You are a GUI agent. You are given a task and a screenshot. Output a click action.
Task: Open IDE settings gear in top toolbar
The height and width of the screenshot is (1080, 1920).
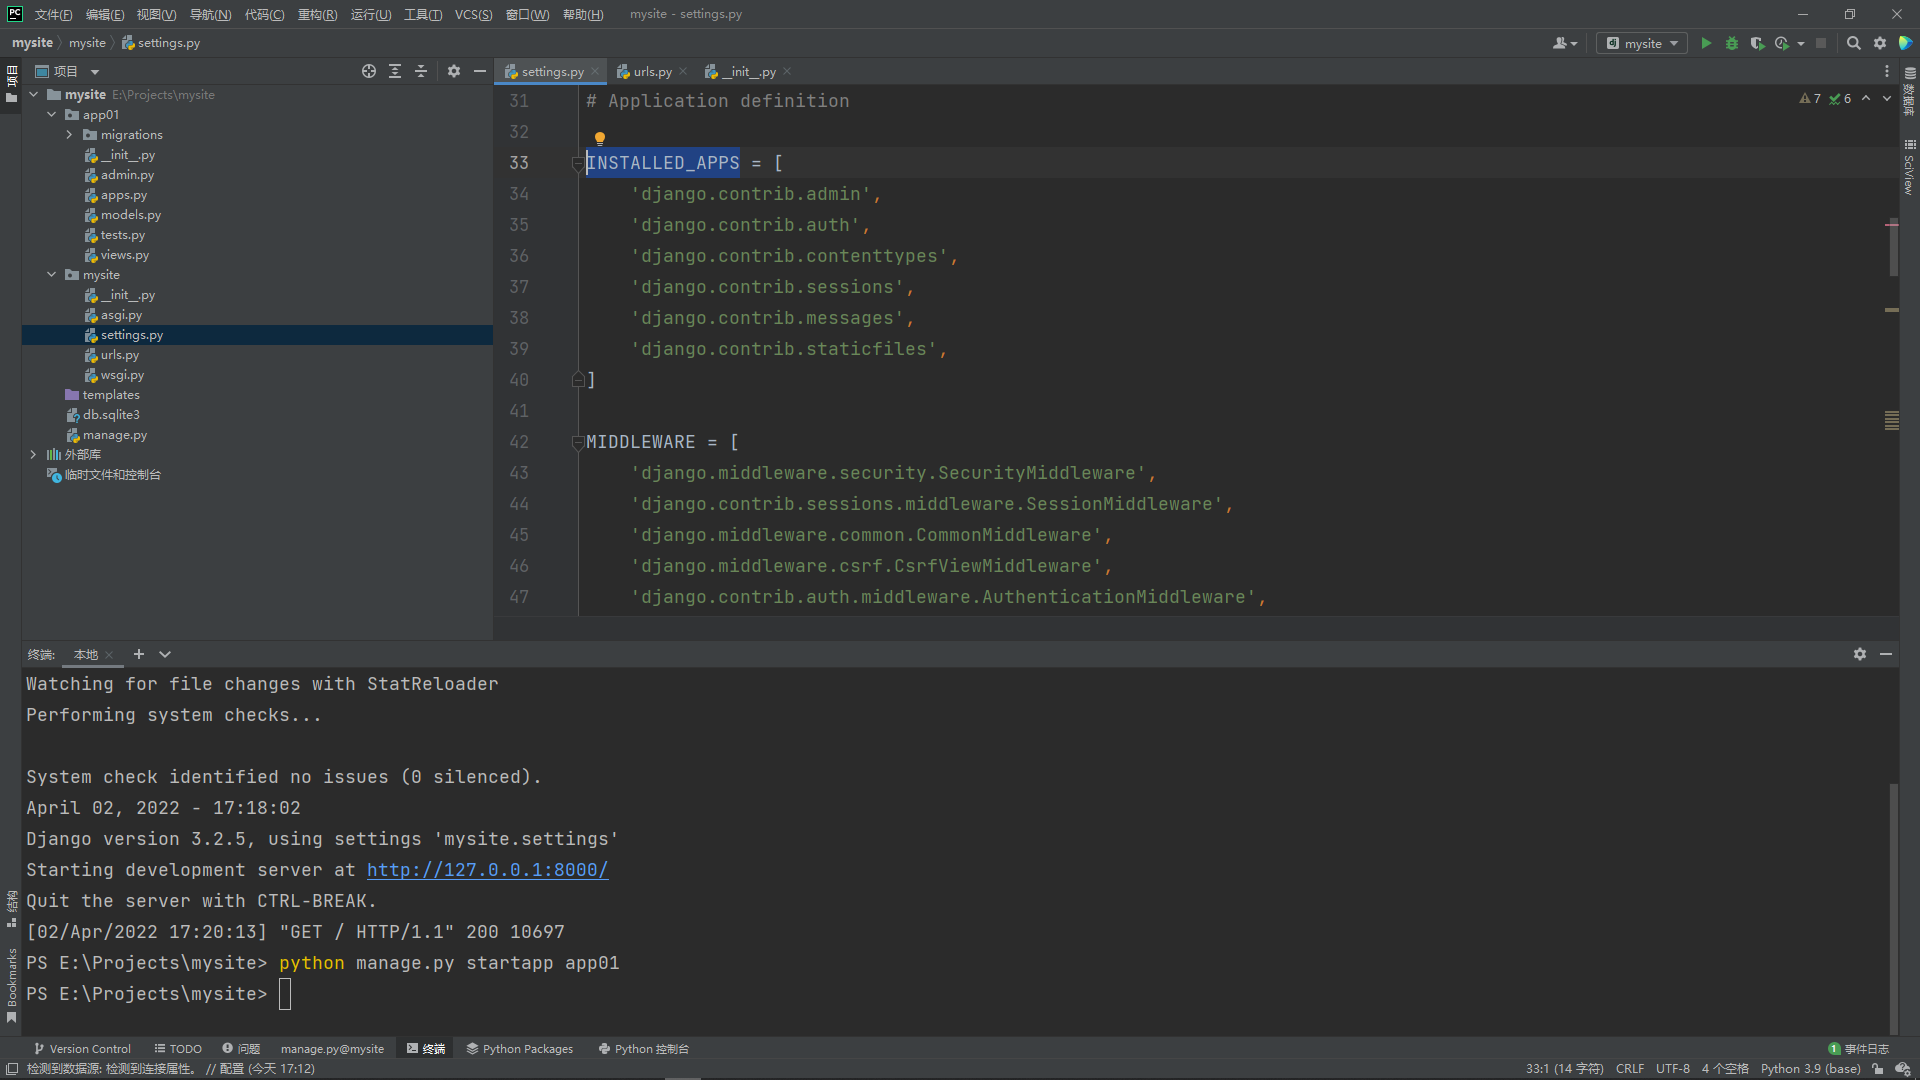[x=1880, y=43]
